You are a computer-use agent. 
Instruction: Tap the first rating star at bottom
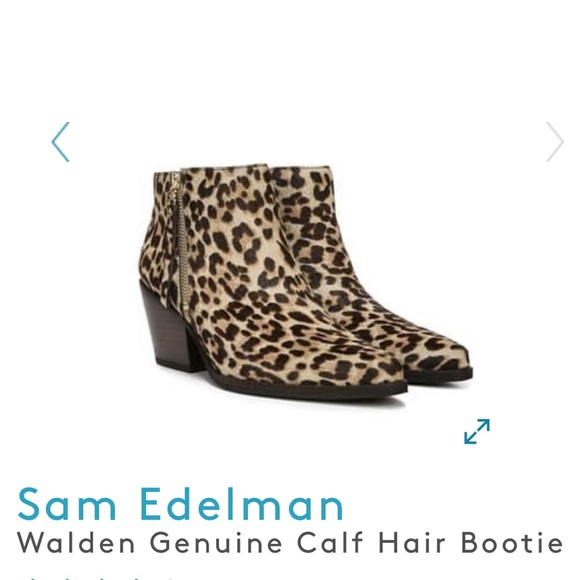(31, 577)
